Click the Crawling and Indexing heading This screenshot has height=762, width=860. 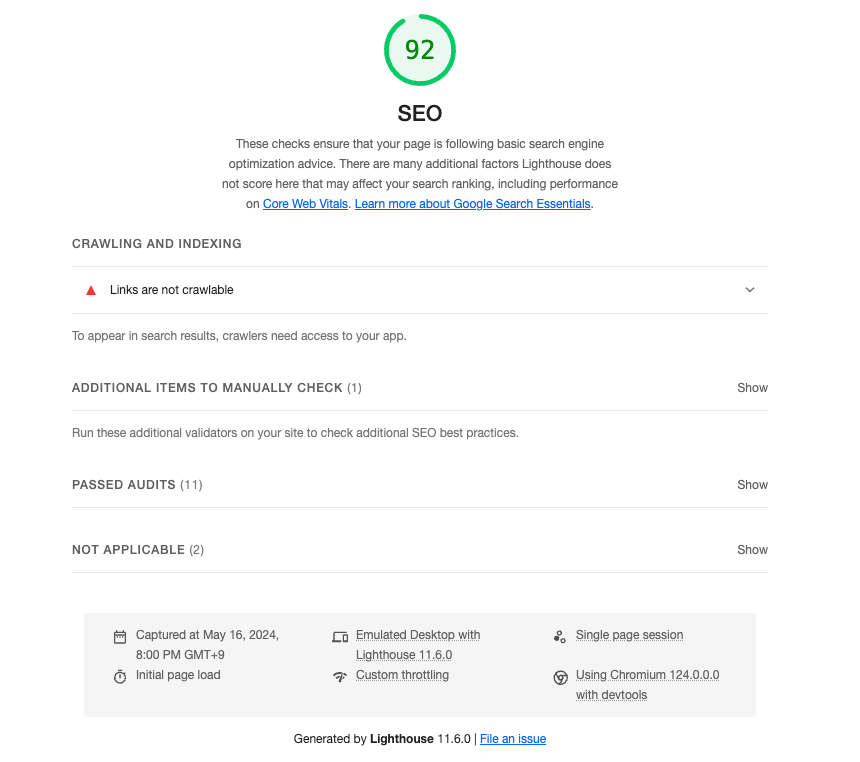click(157, 244)
